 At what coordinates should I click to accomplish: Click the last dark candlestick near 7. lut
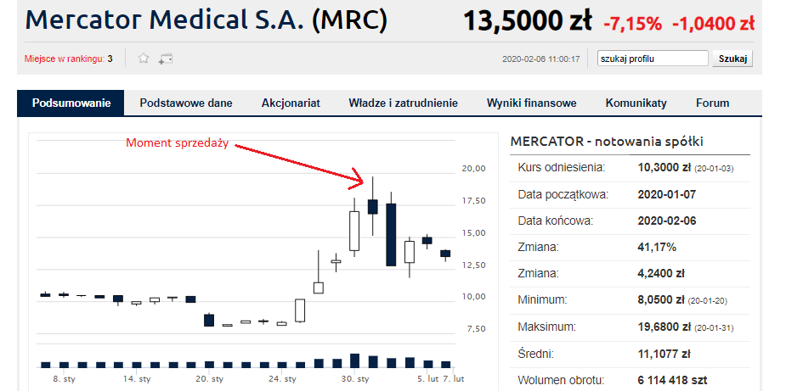(x=445, y=254)
